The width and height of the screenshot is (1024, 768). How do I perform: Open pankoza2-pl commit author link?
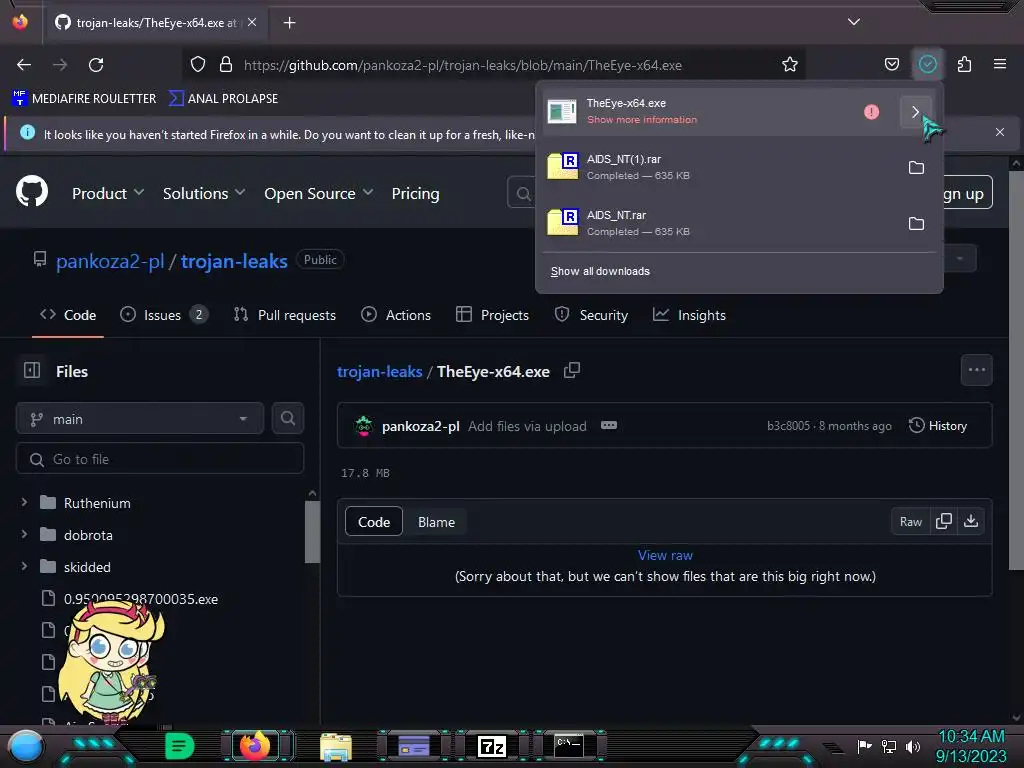pyautogui.click(x=421, y=426)
